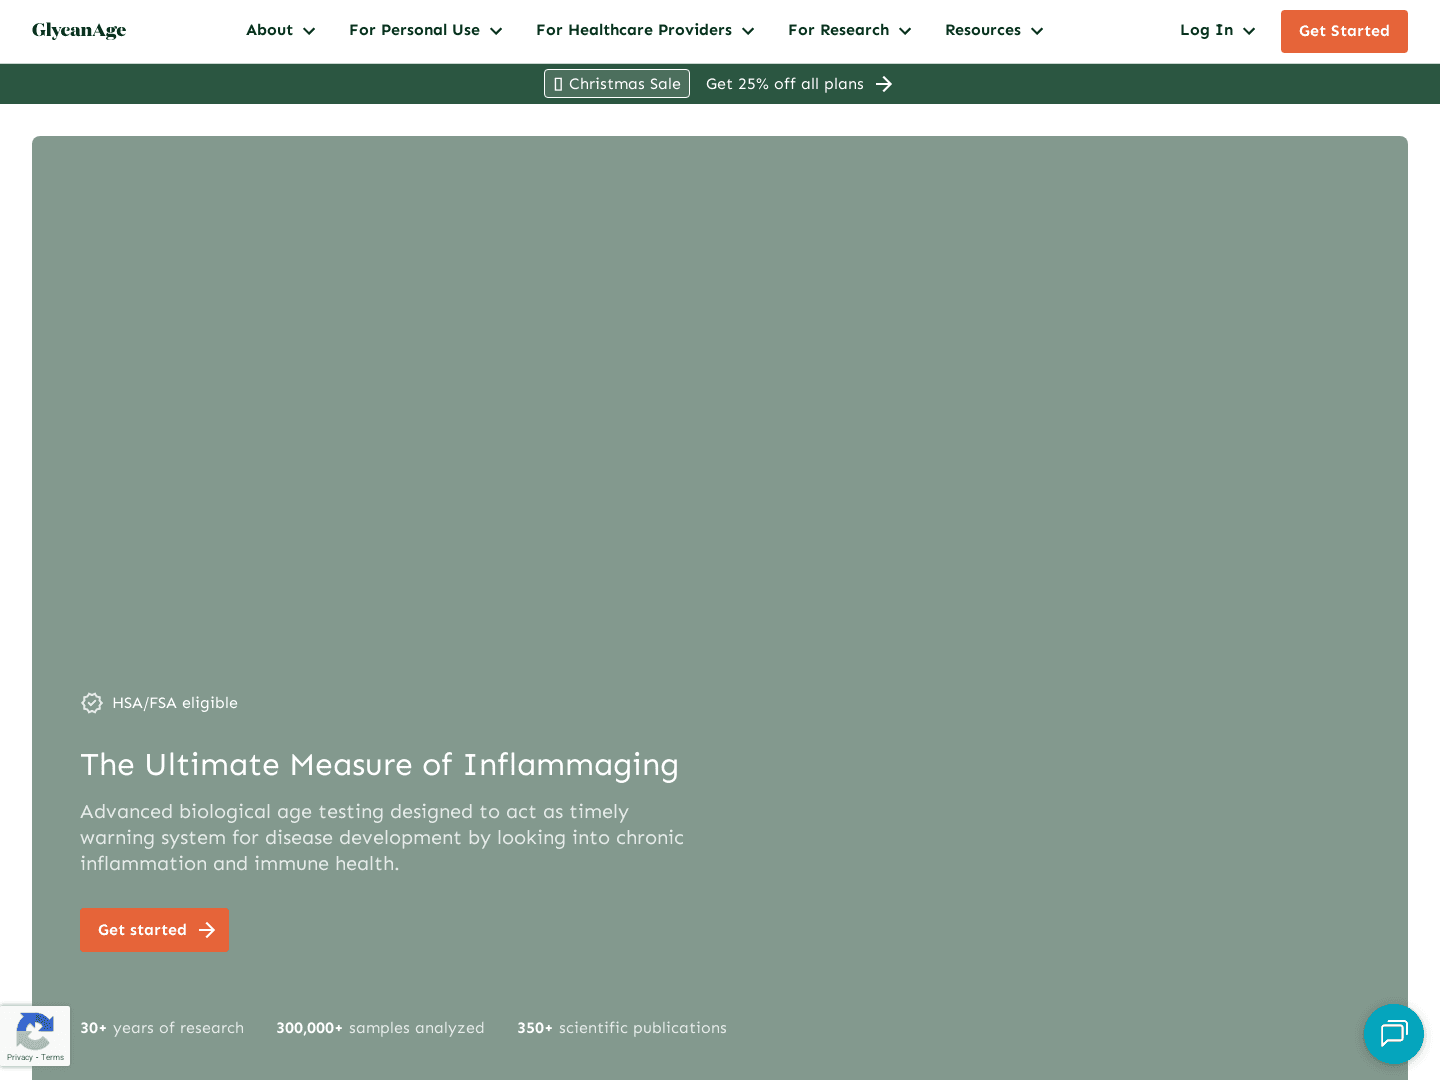
Task: Click the Get 25% off all plans link
Action: coord(785,84)
